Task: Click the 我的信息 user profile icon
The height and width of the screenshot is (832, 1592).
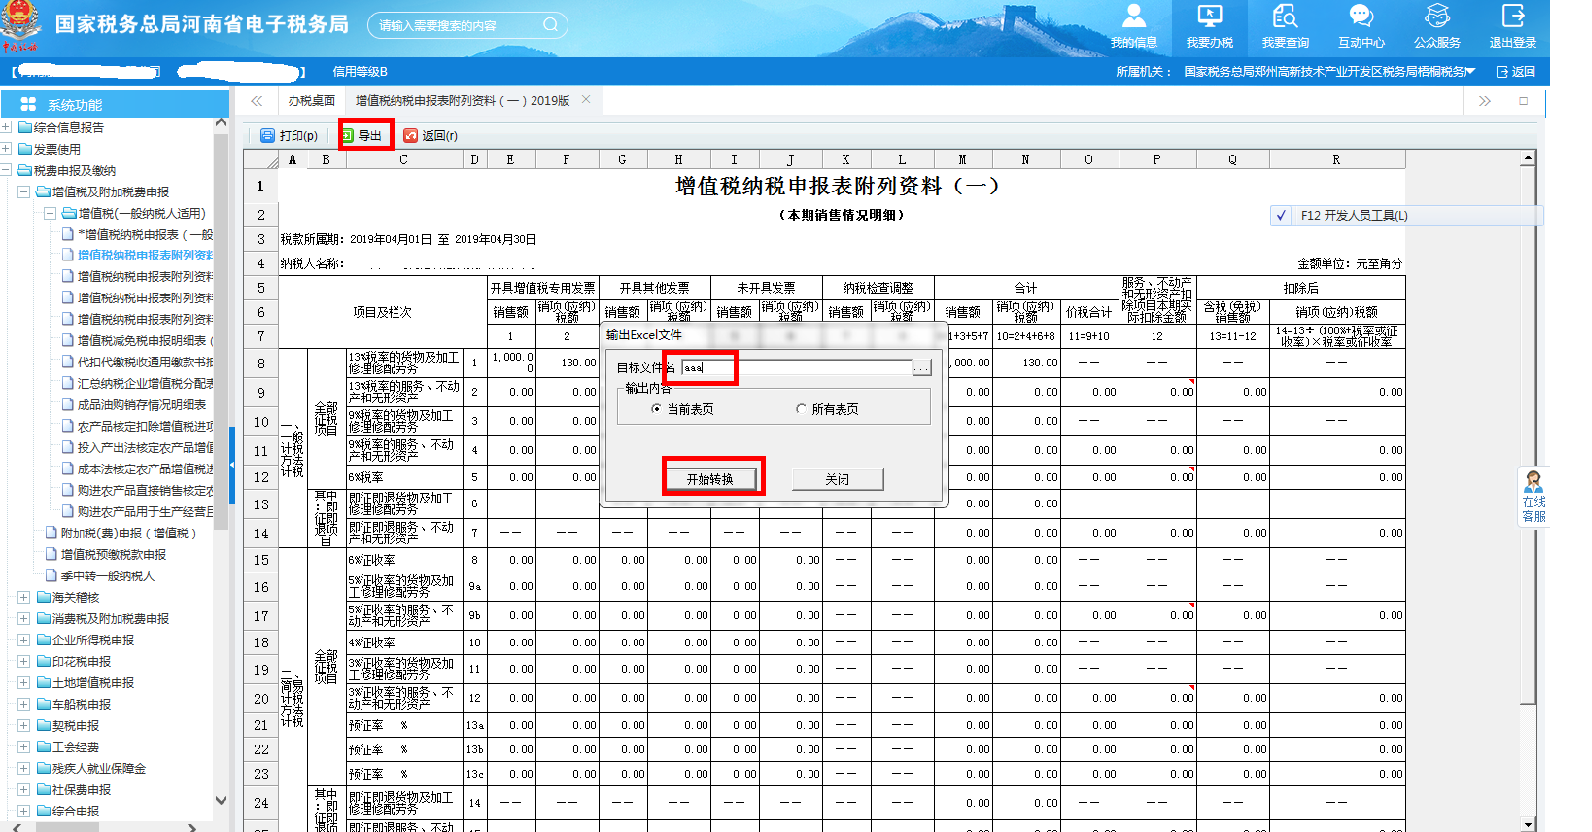Action: pos(1133,25)
